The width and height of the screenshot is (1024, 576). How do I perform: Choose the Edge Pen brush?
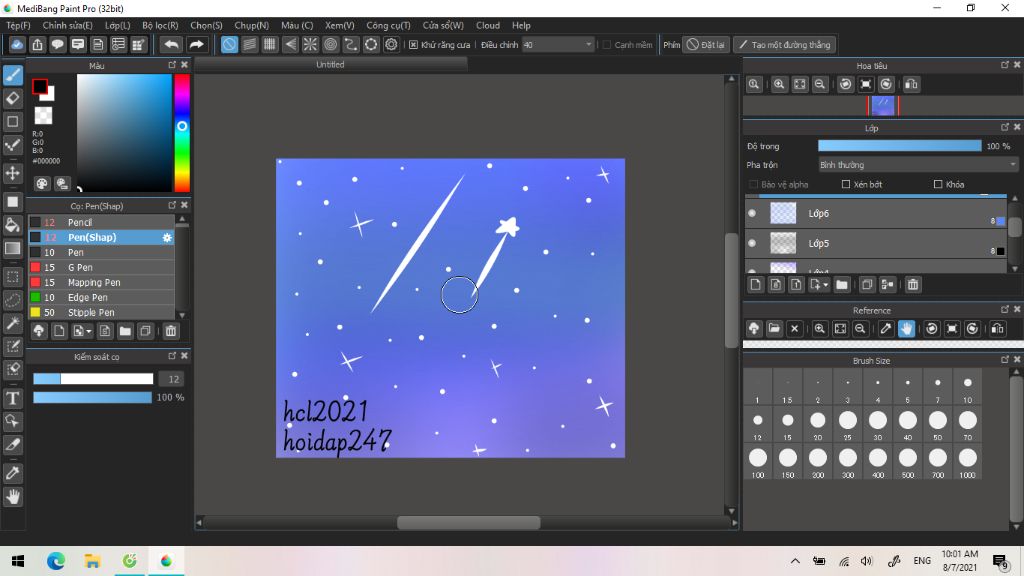[x=101, y=298]
